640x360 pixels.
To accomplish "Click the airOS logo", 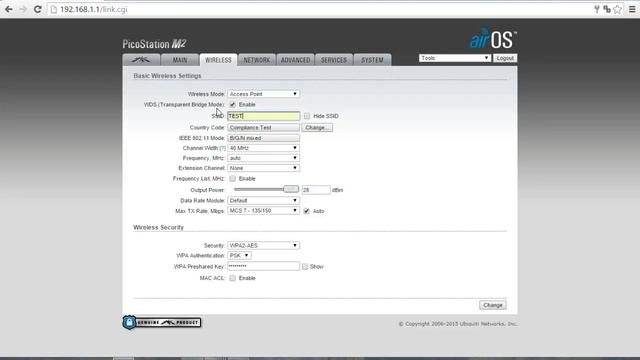I will click(x=493, y=39).
